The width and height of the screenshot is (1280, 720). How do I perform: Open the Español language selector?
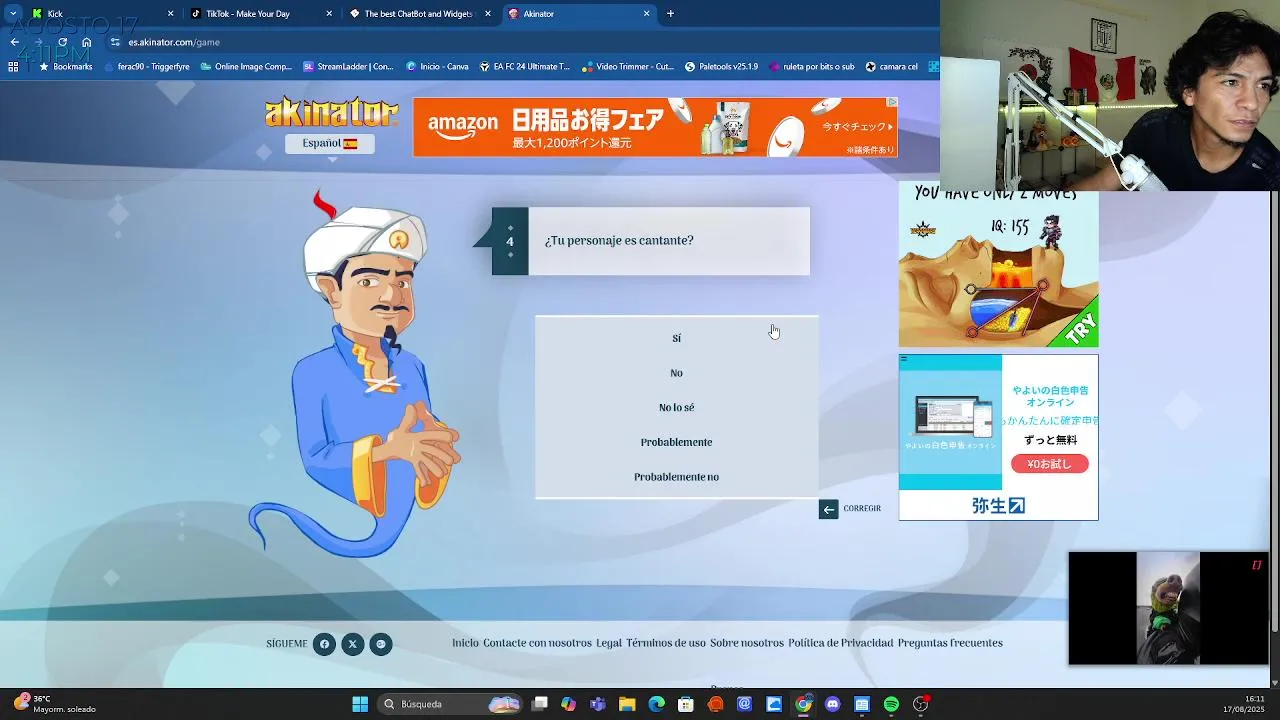coord(329,143)
